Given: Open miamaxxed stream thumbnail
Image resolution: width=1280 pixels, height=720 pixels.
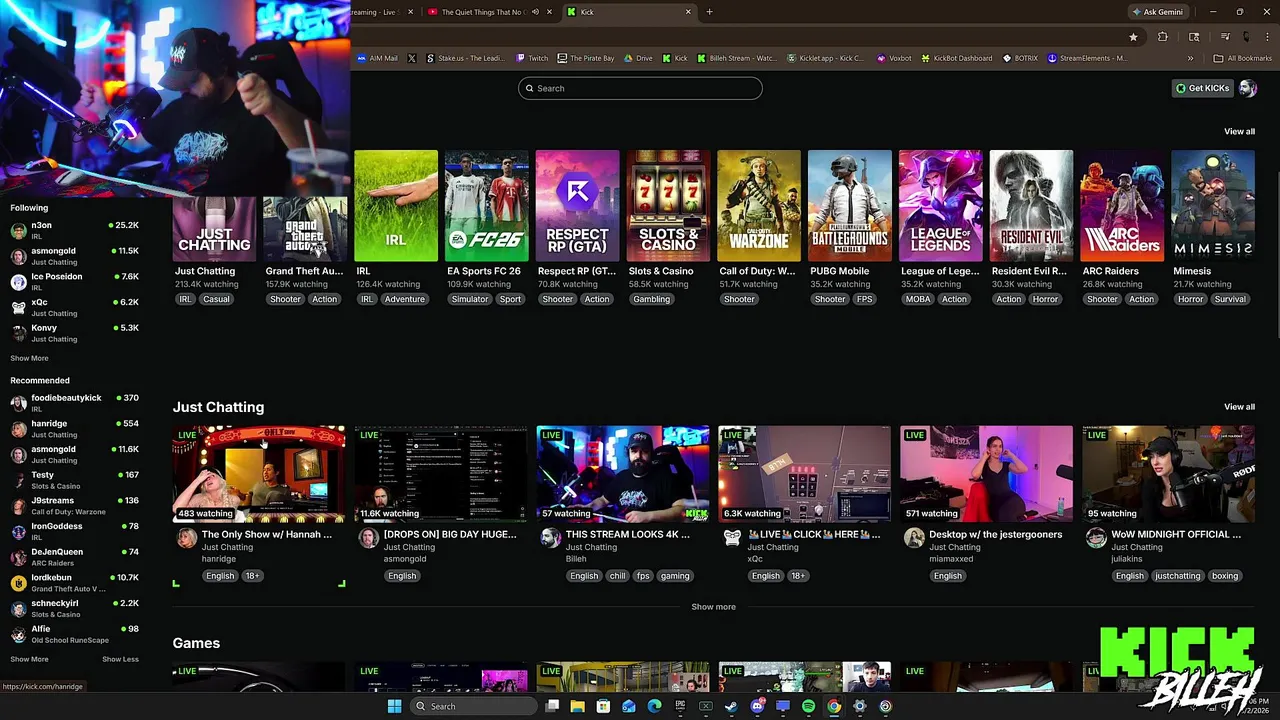Looking at the screenshot, I should click(x=987, y=474).
